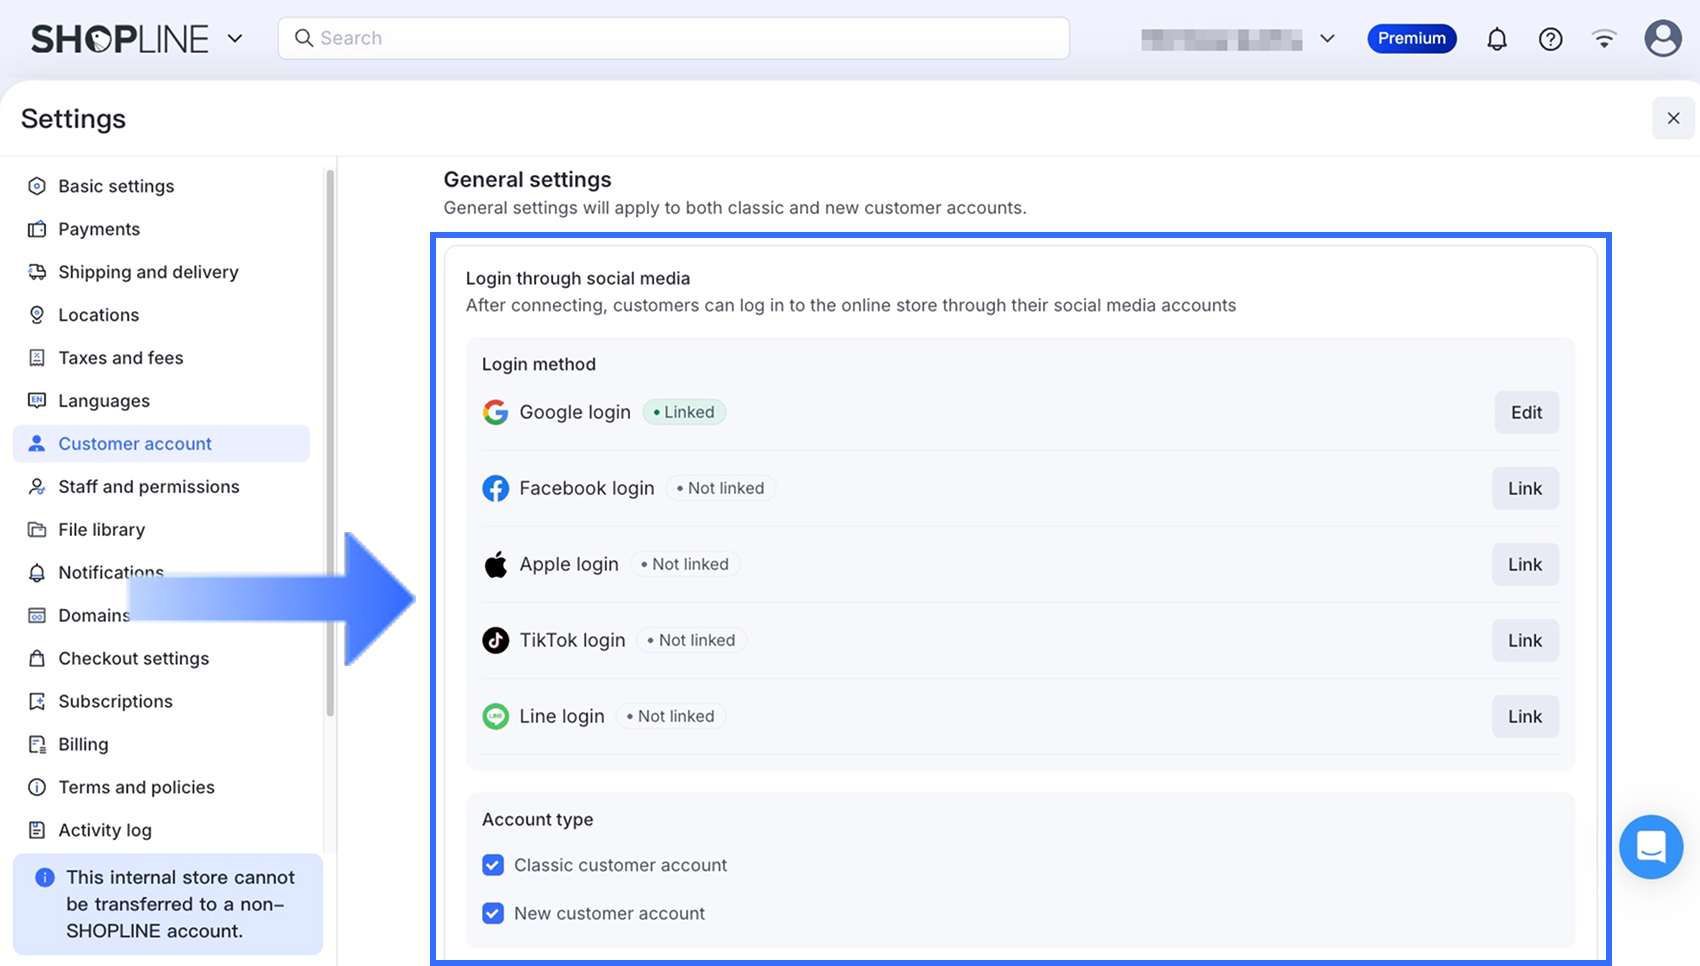Expand the store name dropdown chevron

point(1327,39)
